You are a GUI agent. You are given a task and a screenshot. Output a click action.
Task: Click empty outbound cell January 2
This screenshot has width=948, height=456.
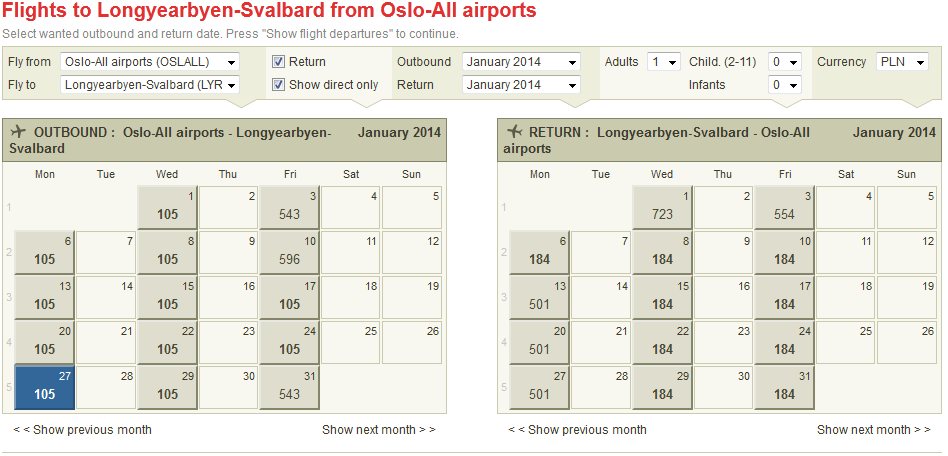pyautogui.click(x=229, y=207)
